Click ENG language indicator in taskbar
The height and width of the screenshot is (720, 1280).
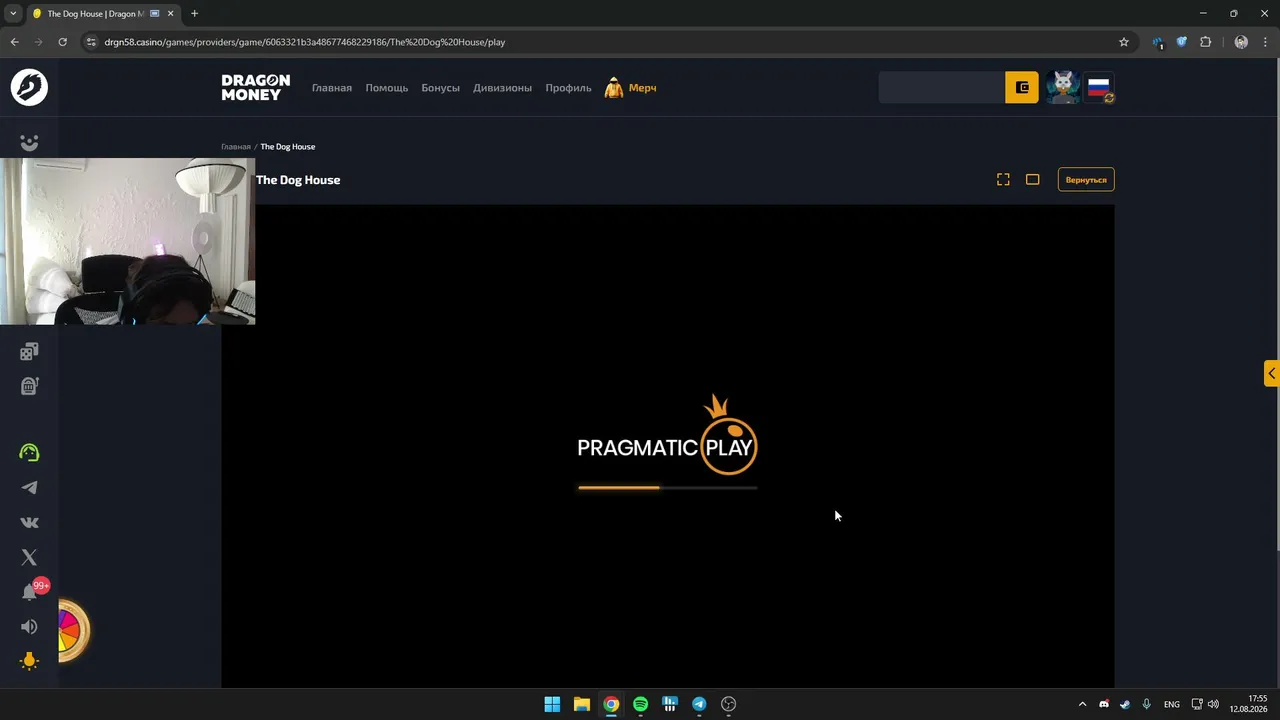click(x=1172, y=704)
